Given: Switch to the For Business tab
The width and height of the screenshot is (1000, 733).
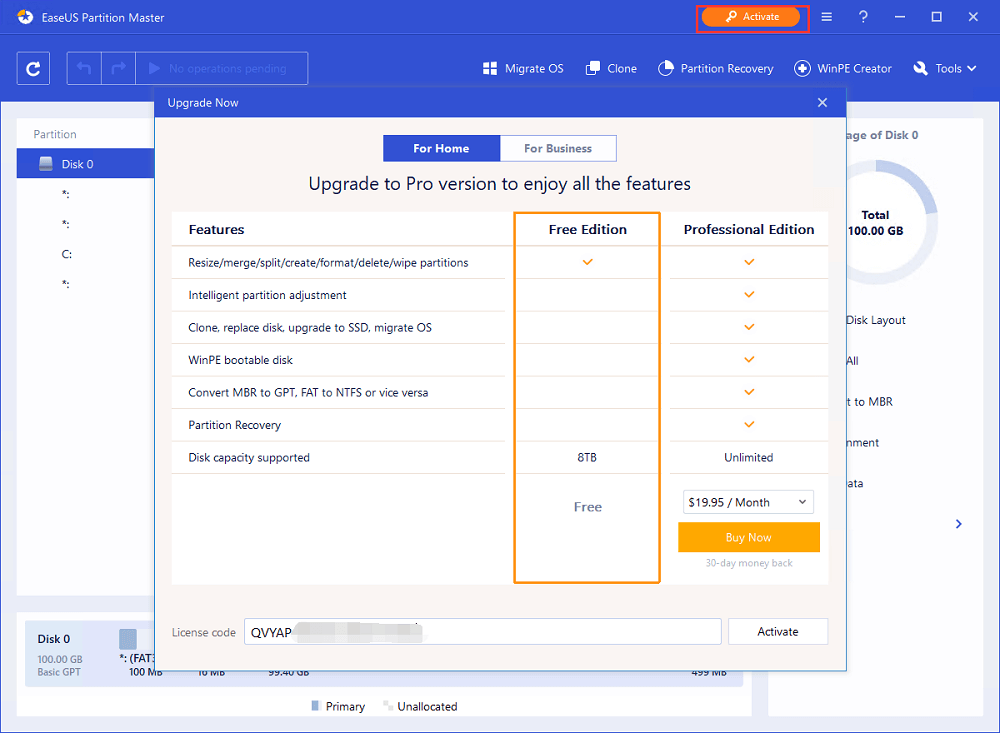Looking at the screenshot, I should pyautogui.click(x=558, y=147).
